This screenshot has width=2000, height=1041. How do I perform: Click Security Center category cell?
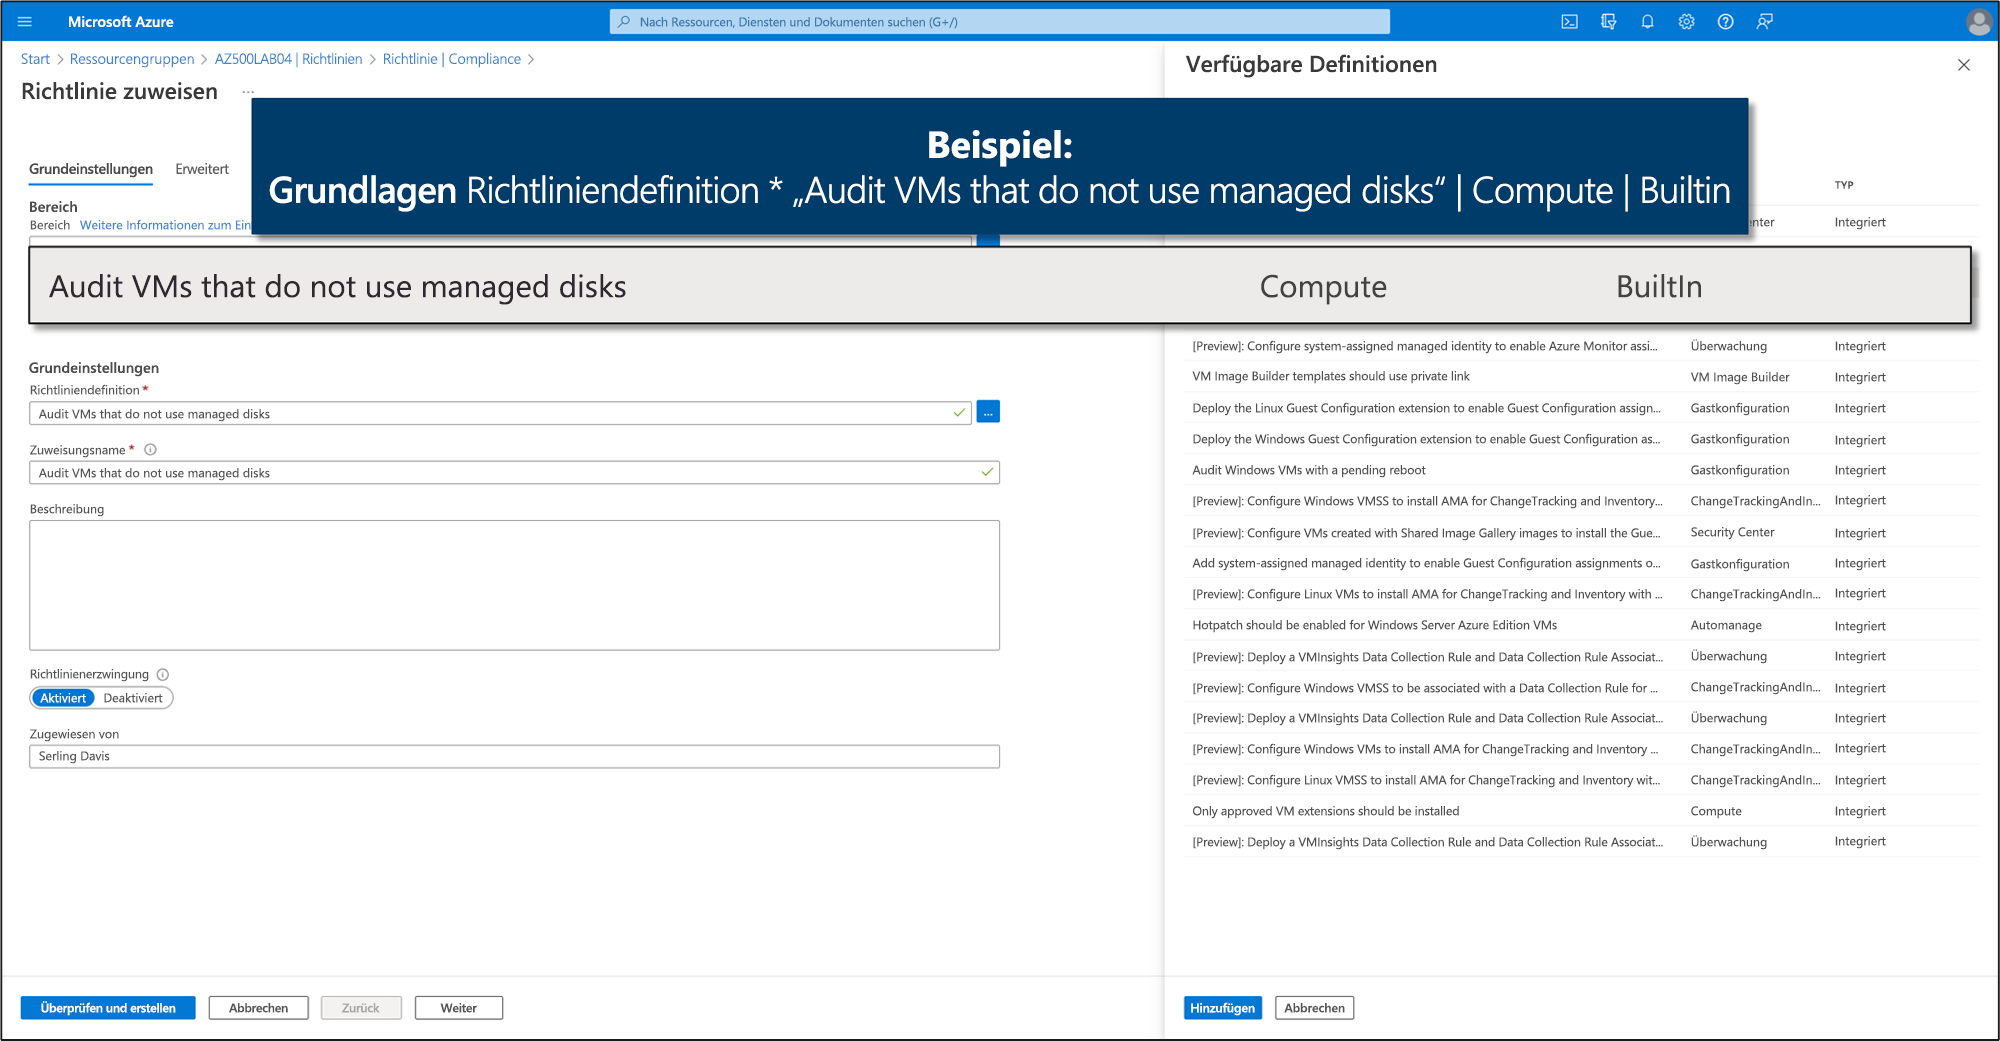pyautogui.click(x=1732, y=532)
